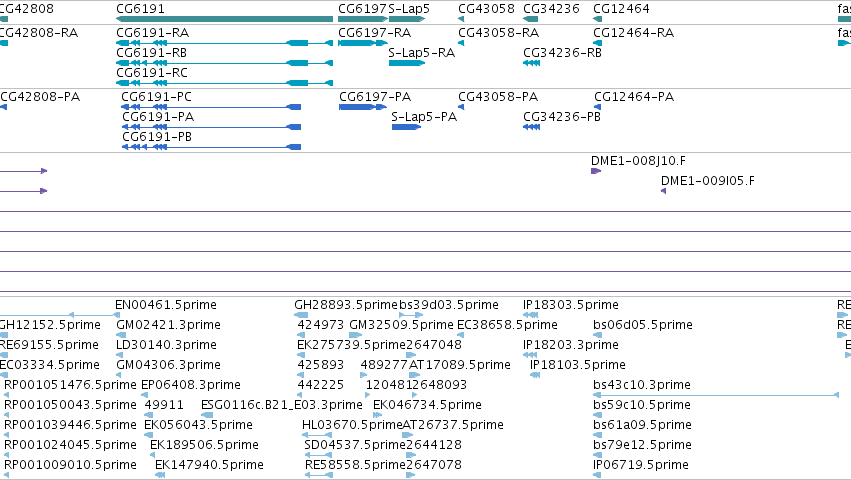
Task: Select the EC38658.5prime EST label
Action: (507, 325)
